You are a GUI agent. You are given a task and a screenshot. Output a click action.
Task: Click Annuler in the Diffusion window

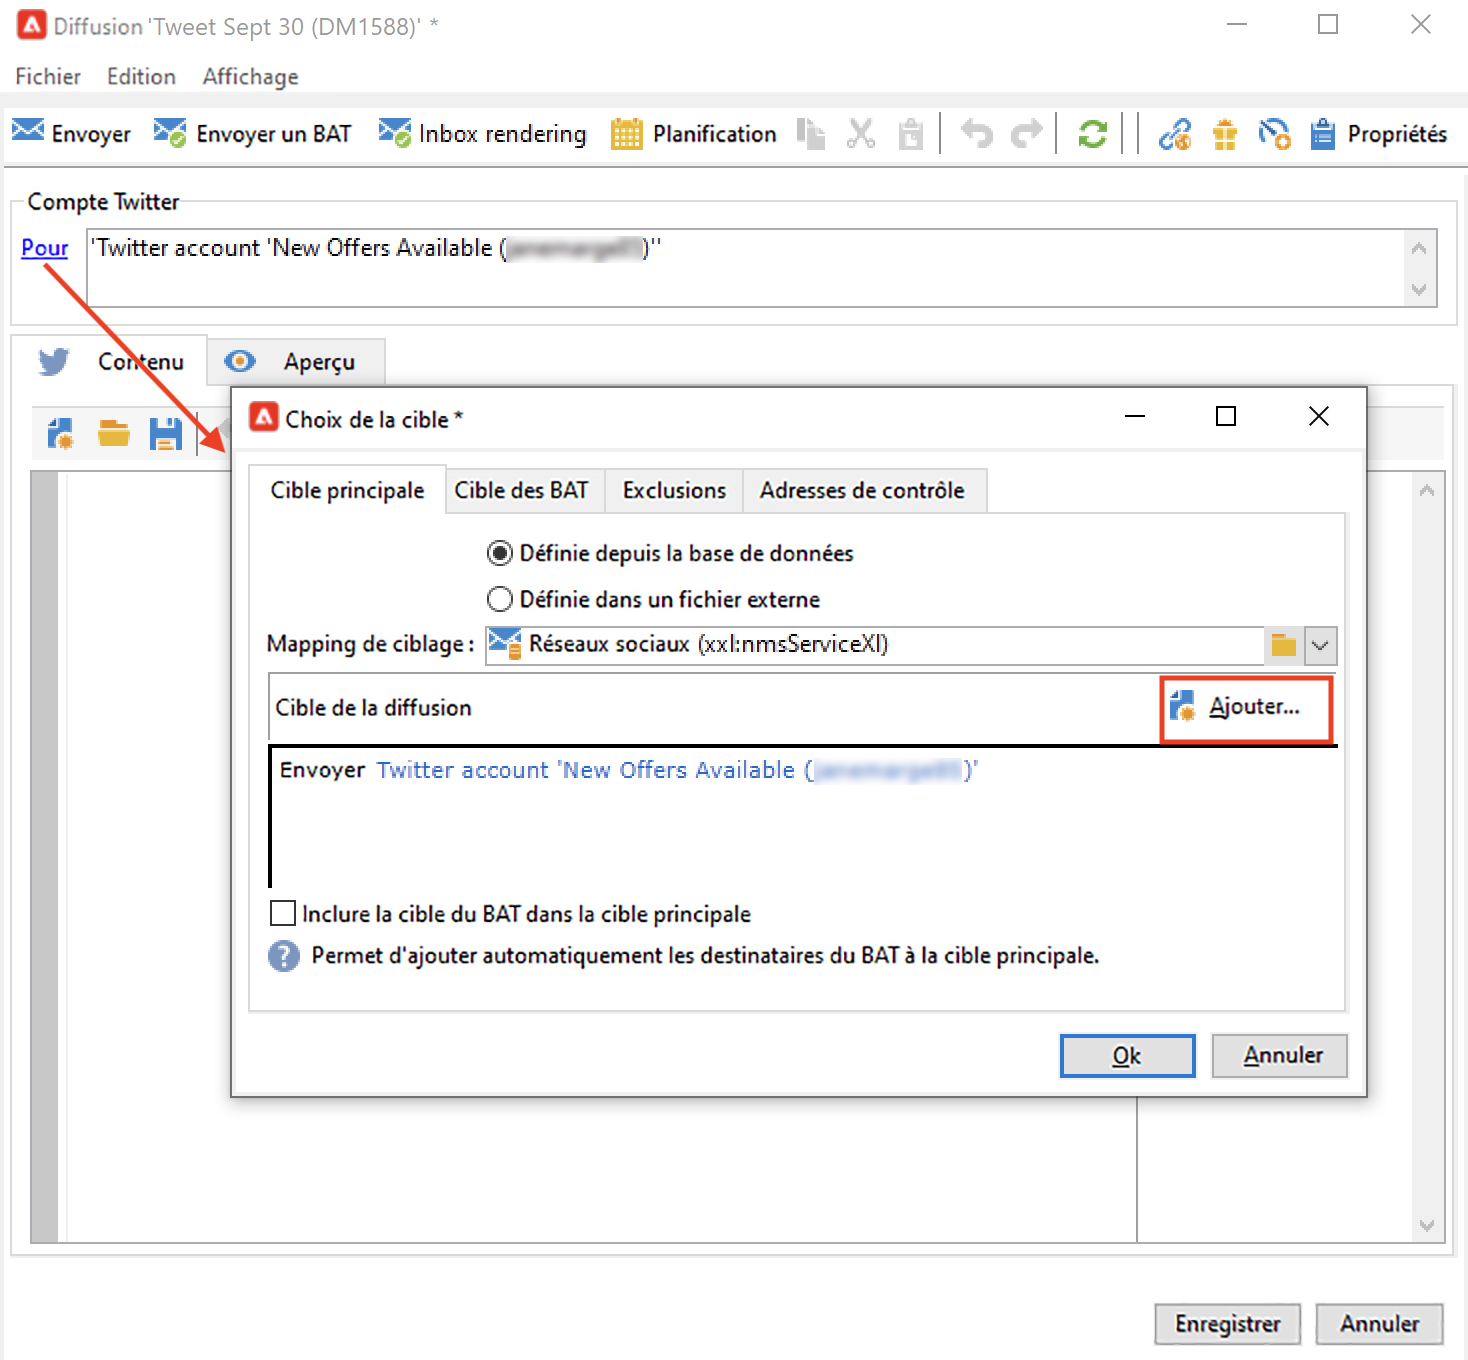coord(1379,1323)
